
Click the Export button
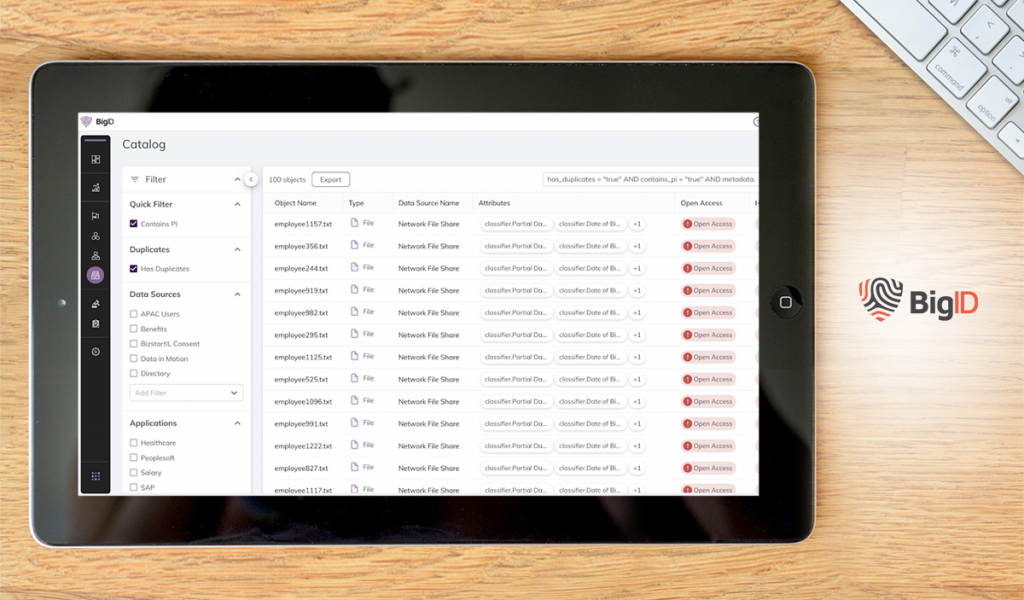tap(330, 179)
